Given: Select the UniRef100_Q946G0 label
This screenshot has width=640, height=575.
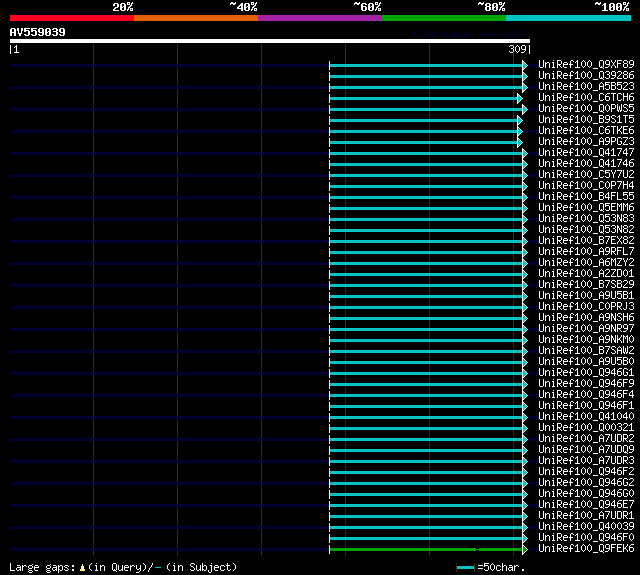Looking at the screenshot, I should click(586, 494).
